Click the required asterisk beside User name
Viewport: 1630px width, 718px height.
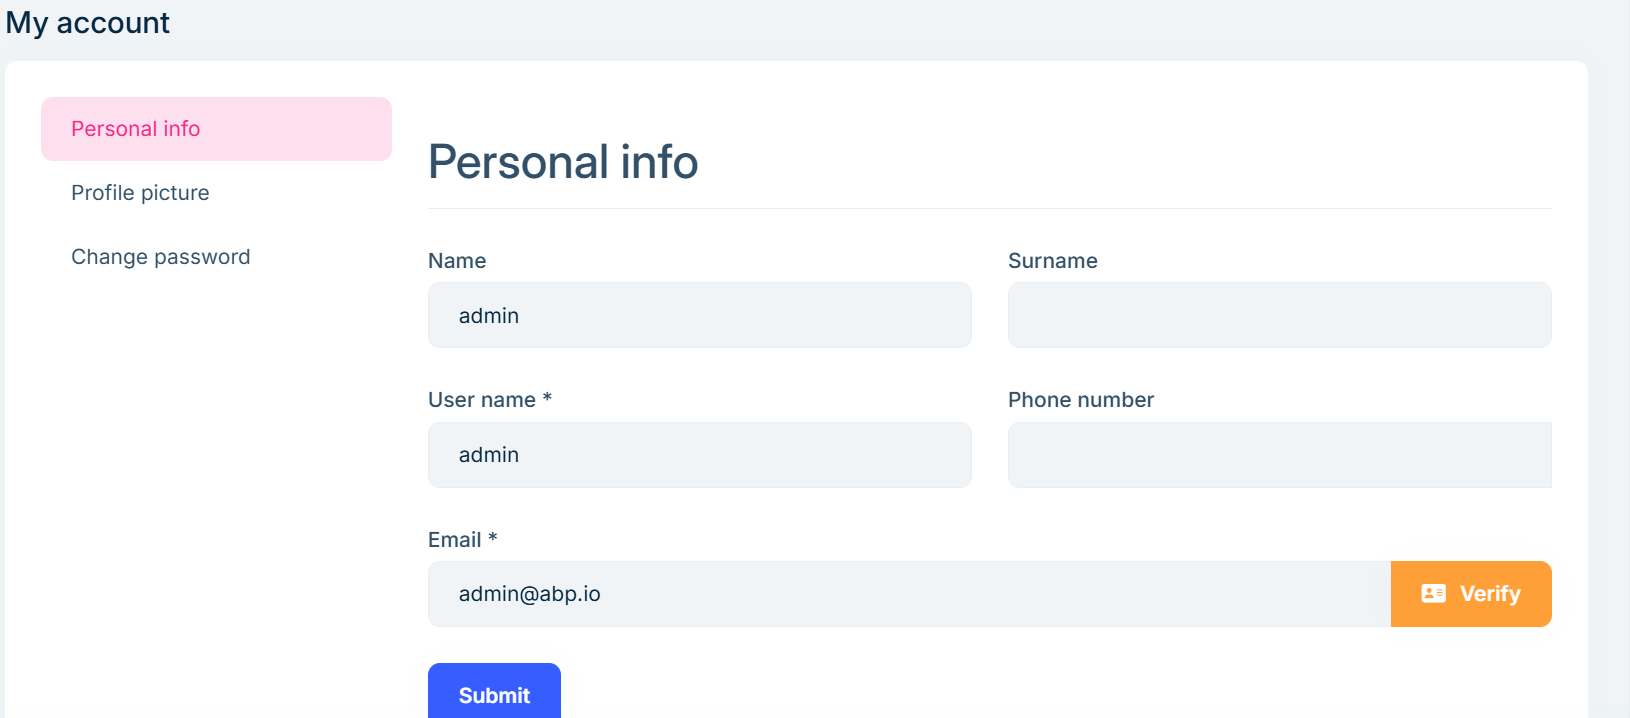[x=547, y=398]
